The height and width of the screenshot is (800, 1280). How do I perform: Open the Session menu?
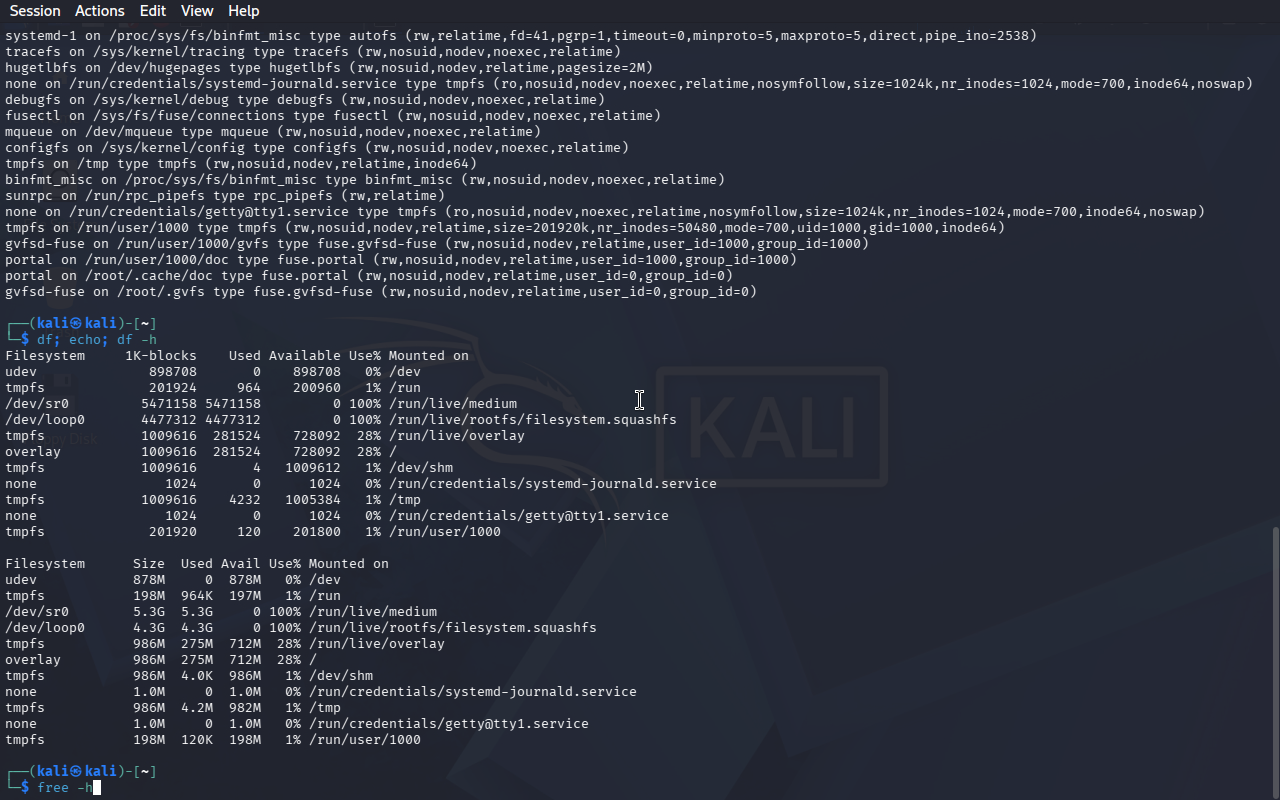(x=35, y=11)
